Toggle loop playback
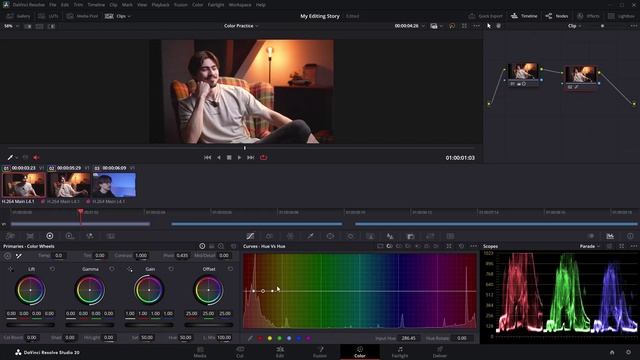 pyautogui.click(x=264, y=158)
